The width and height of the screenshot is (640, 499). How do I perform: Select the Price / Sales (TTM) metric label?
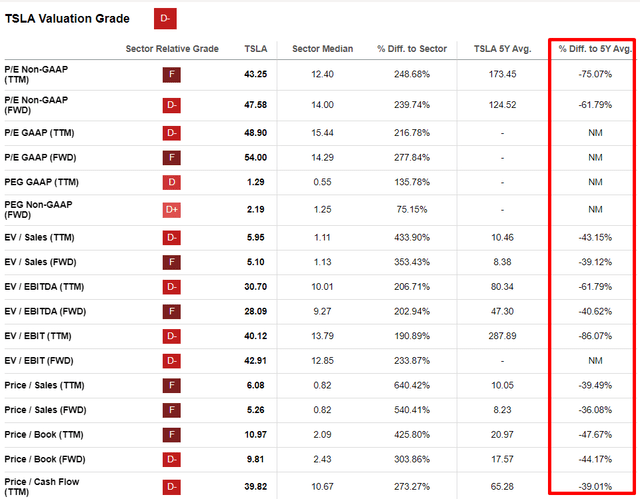click(x=44, y=385)
